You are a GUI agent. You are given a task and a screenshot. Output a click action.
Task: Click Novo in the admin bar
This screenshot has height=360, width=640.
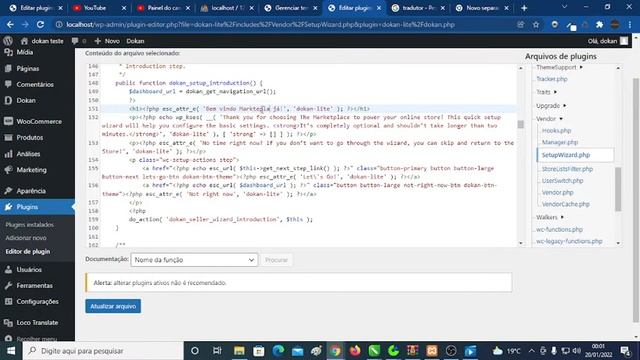point(107,41)
